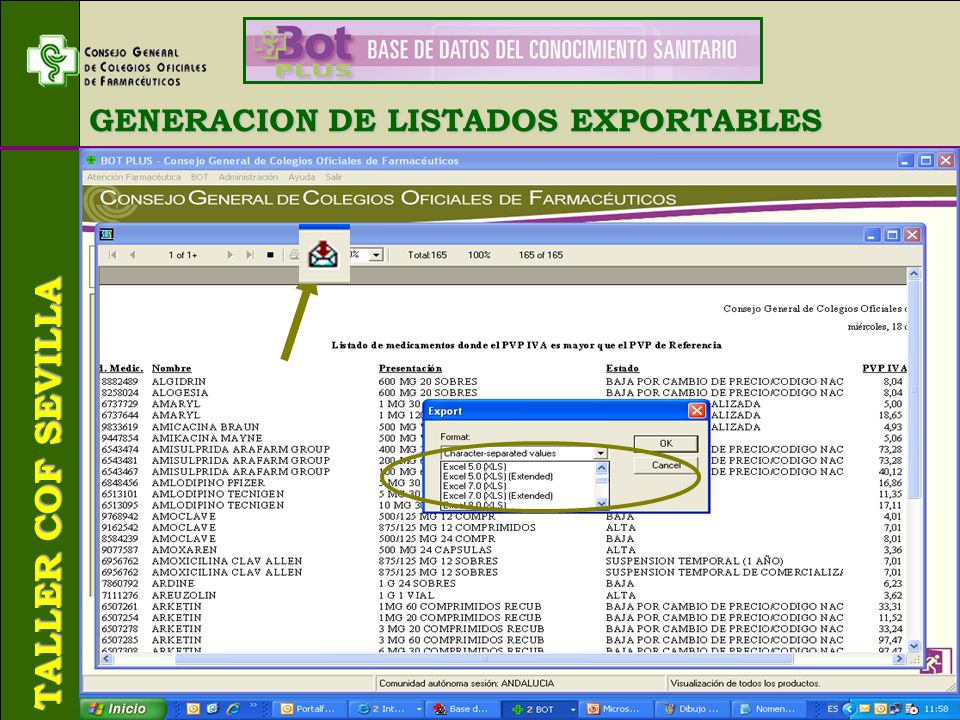The width and height of the screenshot is (960, 720).
Task: Click report vertical scrollbar up arrow
Action: click(x=913, y=274)
